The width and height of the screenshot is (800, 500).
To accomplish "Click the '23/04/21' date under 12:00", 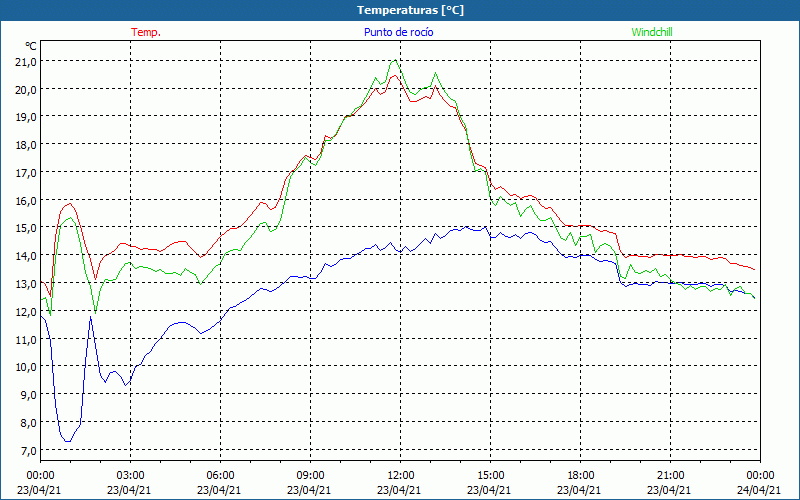I will [x=399, y=490].
